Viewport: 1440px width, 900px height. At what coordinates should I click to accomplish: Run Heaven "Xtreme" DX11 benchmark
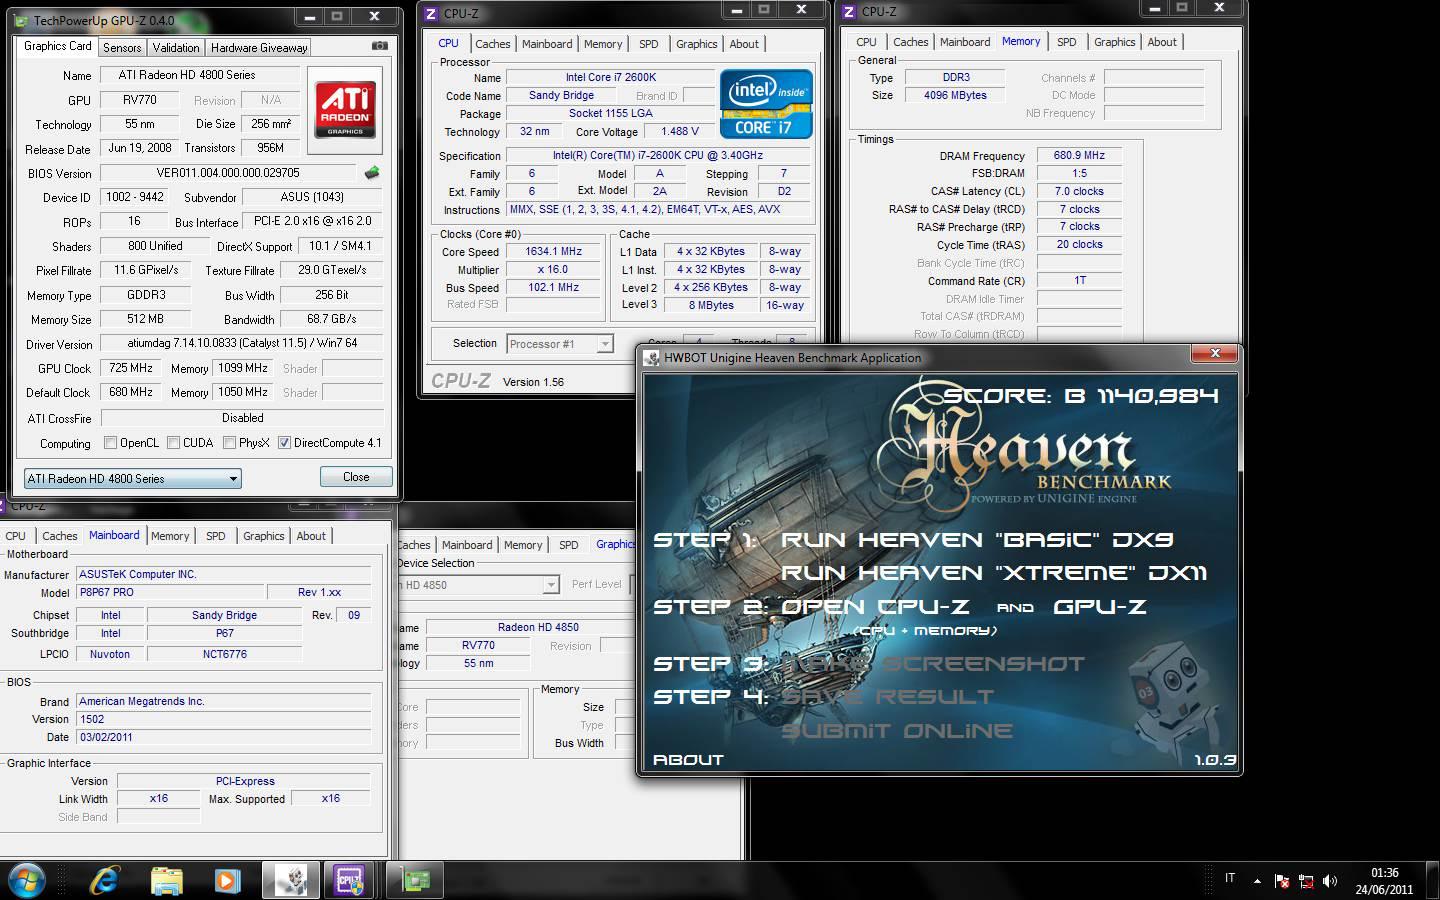tap(994, 573)
